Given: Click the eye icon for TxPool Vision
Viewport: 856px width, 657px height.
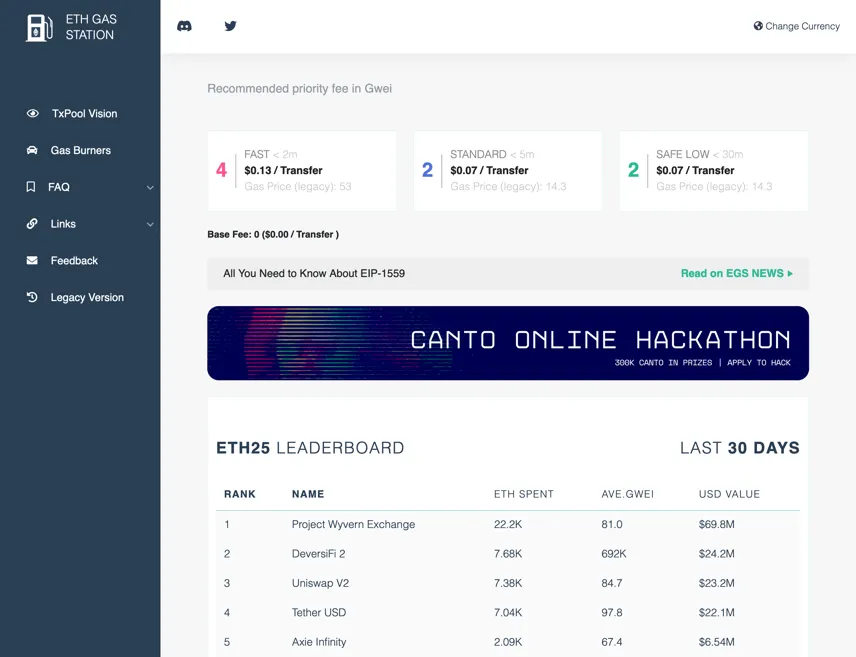Looking at the screenshot, I should point(33,114).
